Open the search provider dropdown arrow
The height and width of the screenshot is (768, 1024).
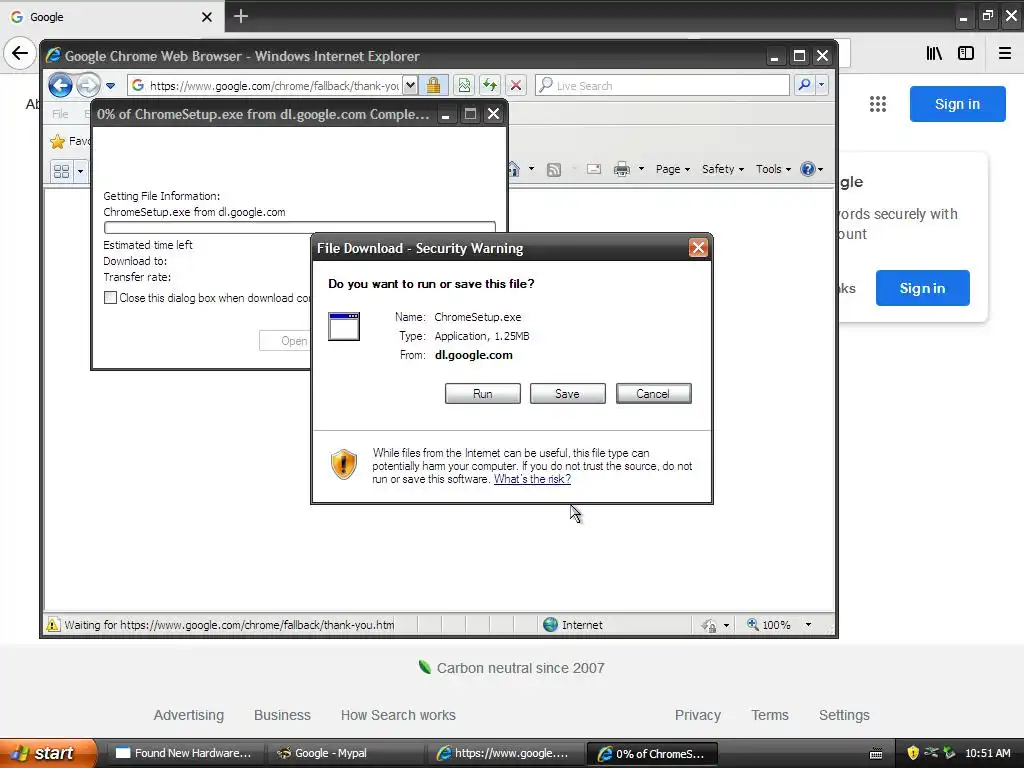(x=822, y=85)
